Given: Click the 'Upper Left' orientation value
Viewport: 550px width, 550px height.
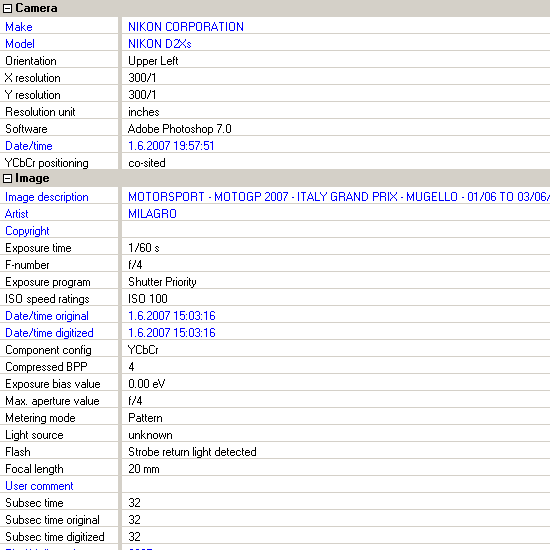Looking at the screenshot, I should click(x=153, y=61).
